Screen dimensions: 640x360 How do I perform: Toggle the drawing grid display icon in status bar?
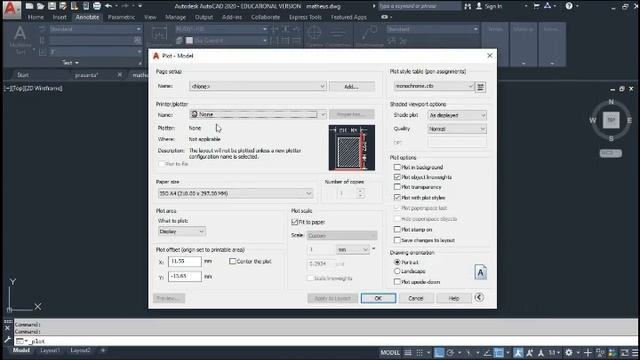coord(408,353)
